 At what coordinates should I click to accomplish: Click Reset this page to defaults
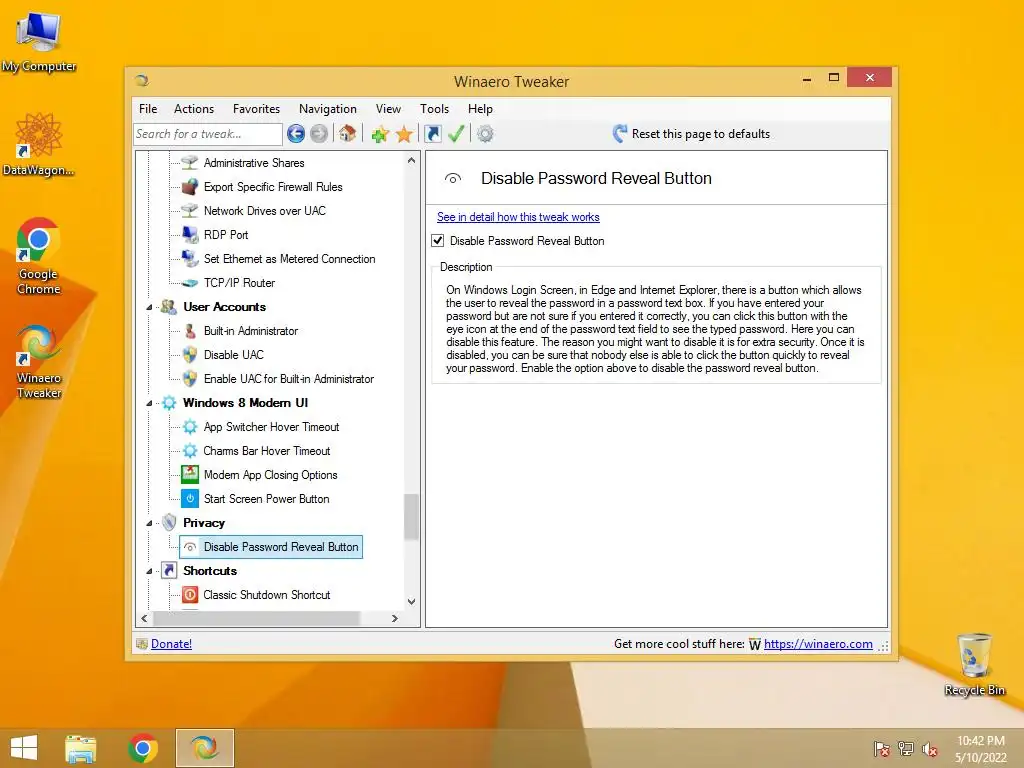(x=701, y=134)
